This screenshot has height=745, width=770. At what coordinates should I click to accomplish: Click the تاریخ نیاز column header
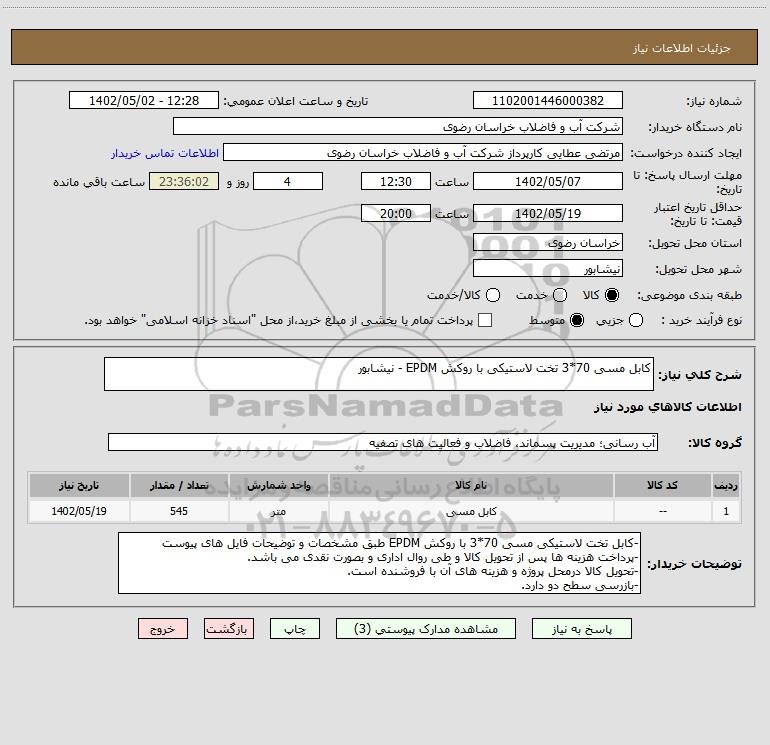pos(79,485)
